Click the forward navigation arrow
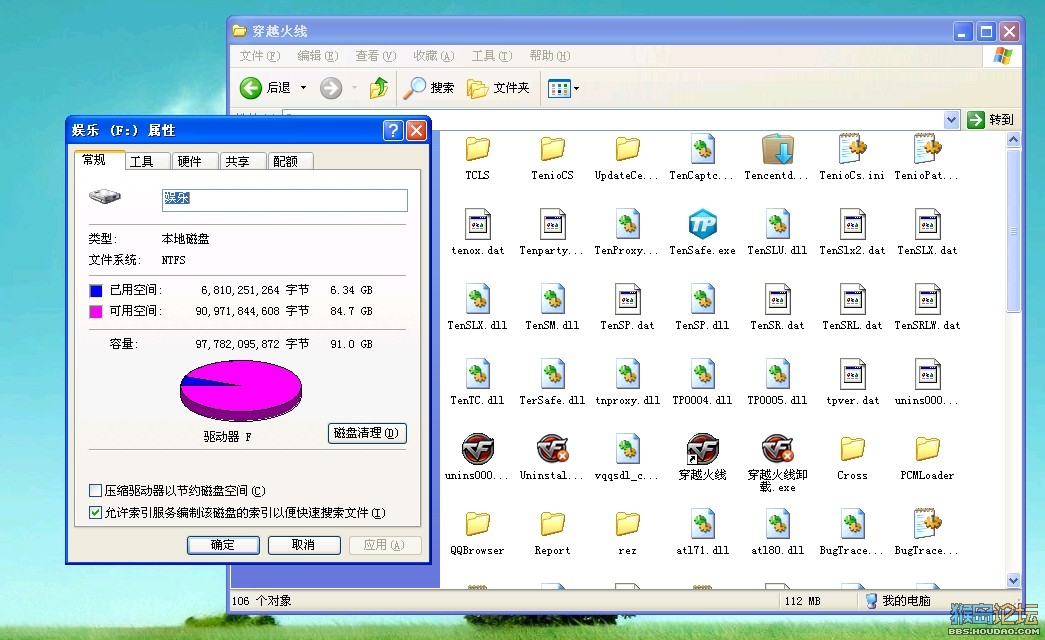1045x640 pixels. coord(331,87)
